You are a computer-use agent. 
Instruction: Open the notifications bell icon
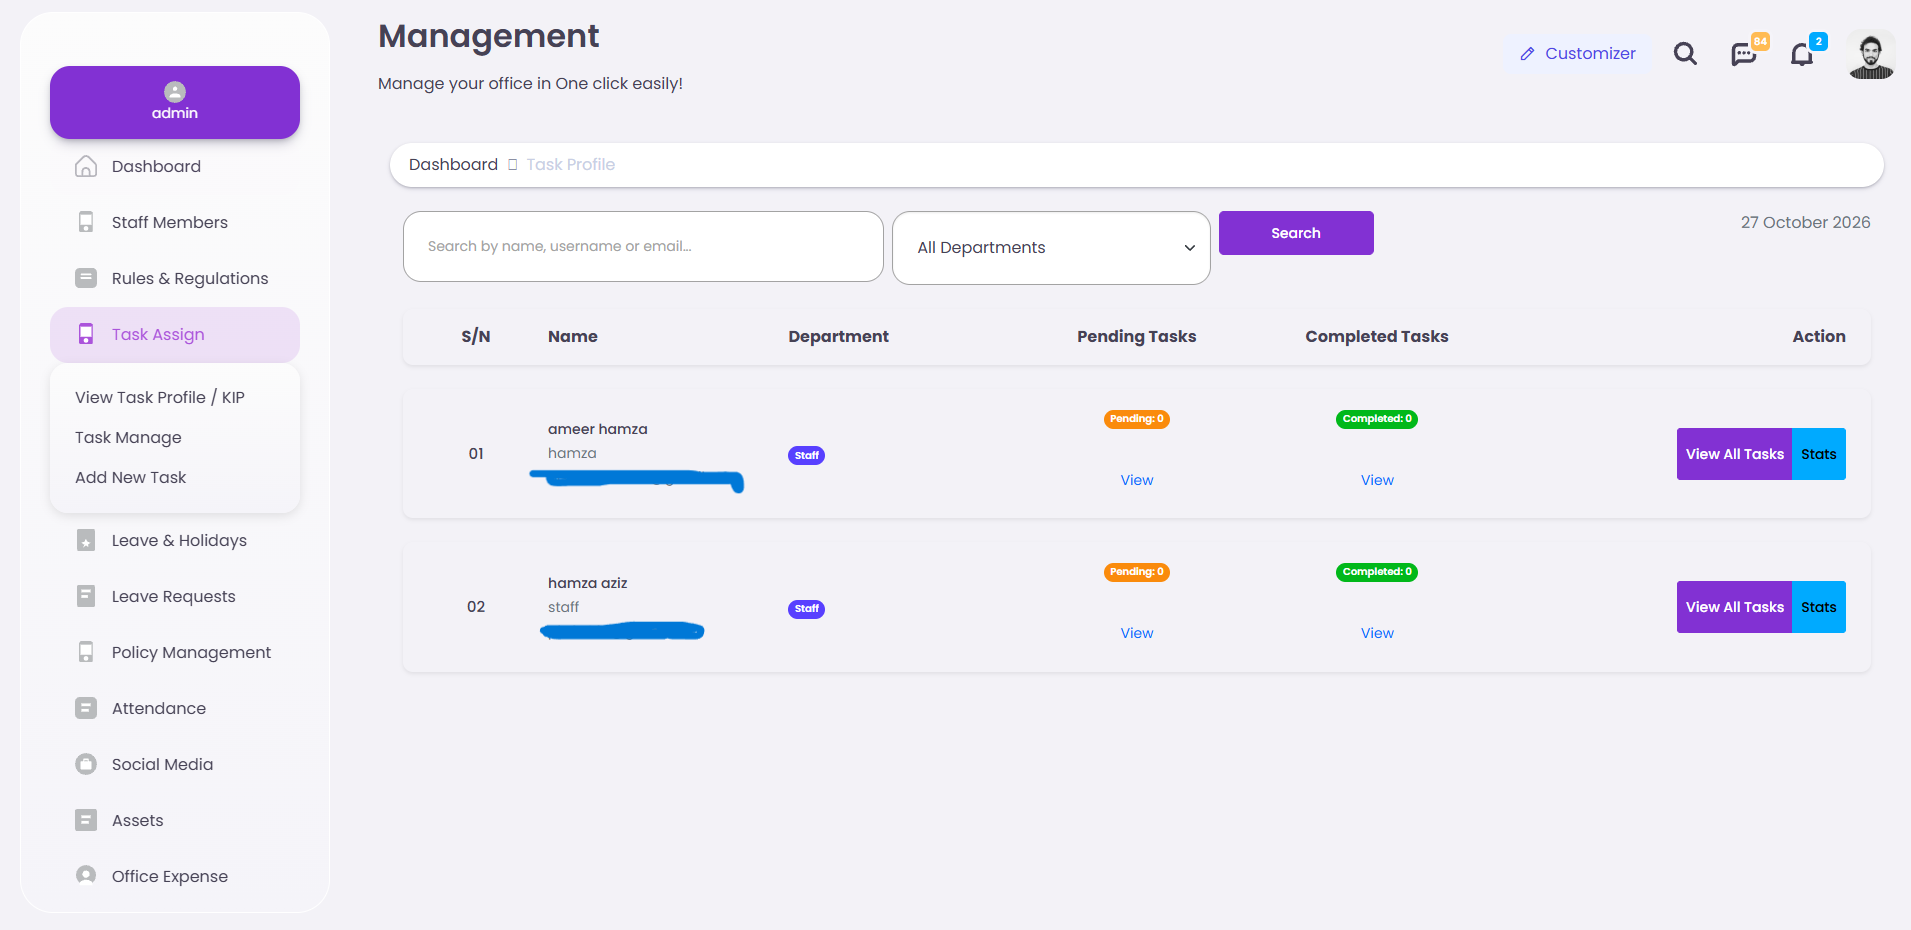pyautogui.click(x=1802, y=54)
